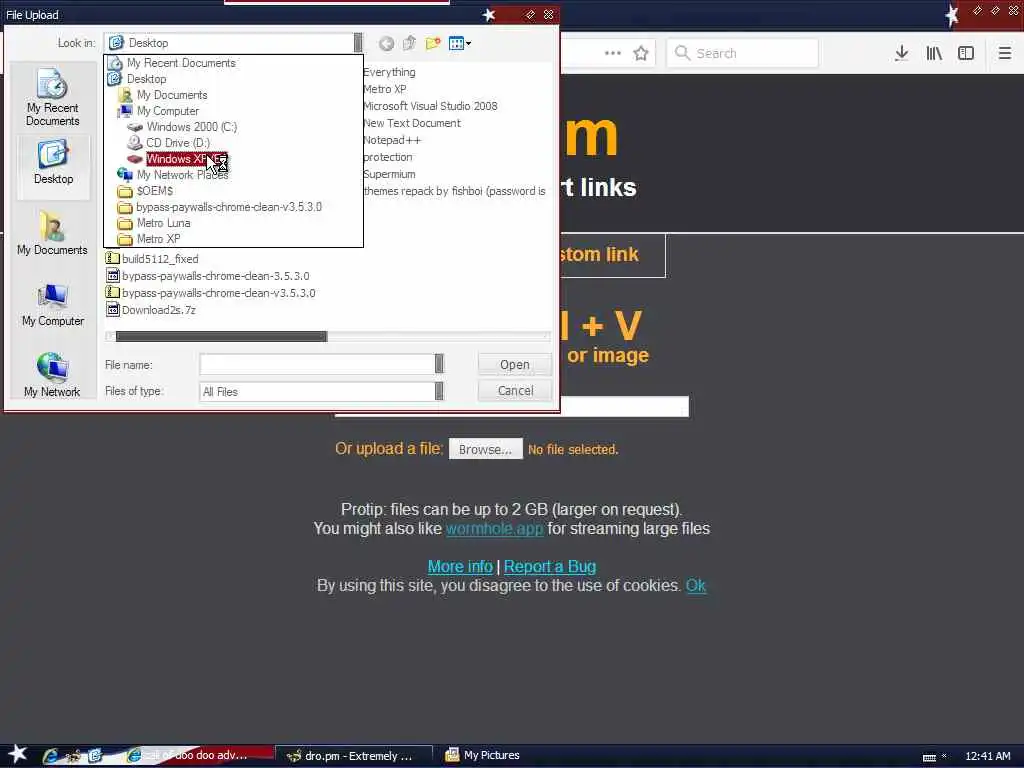
Task: Click Browse... button on web page
Action: click(485, 449)
